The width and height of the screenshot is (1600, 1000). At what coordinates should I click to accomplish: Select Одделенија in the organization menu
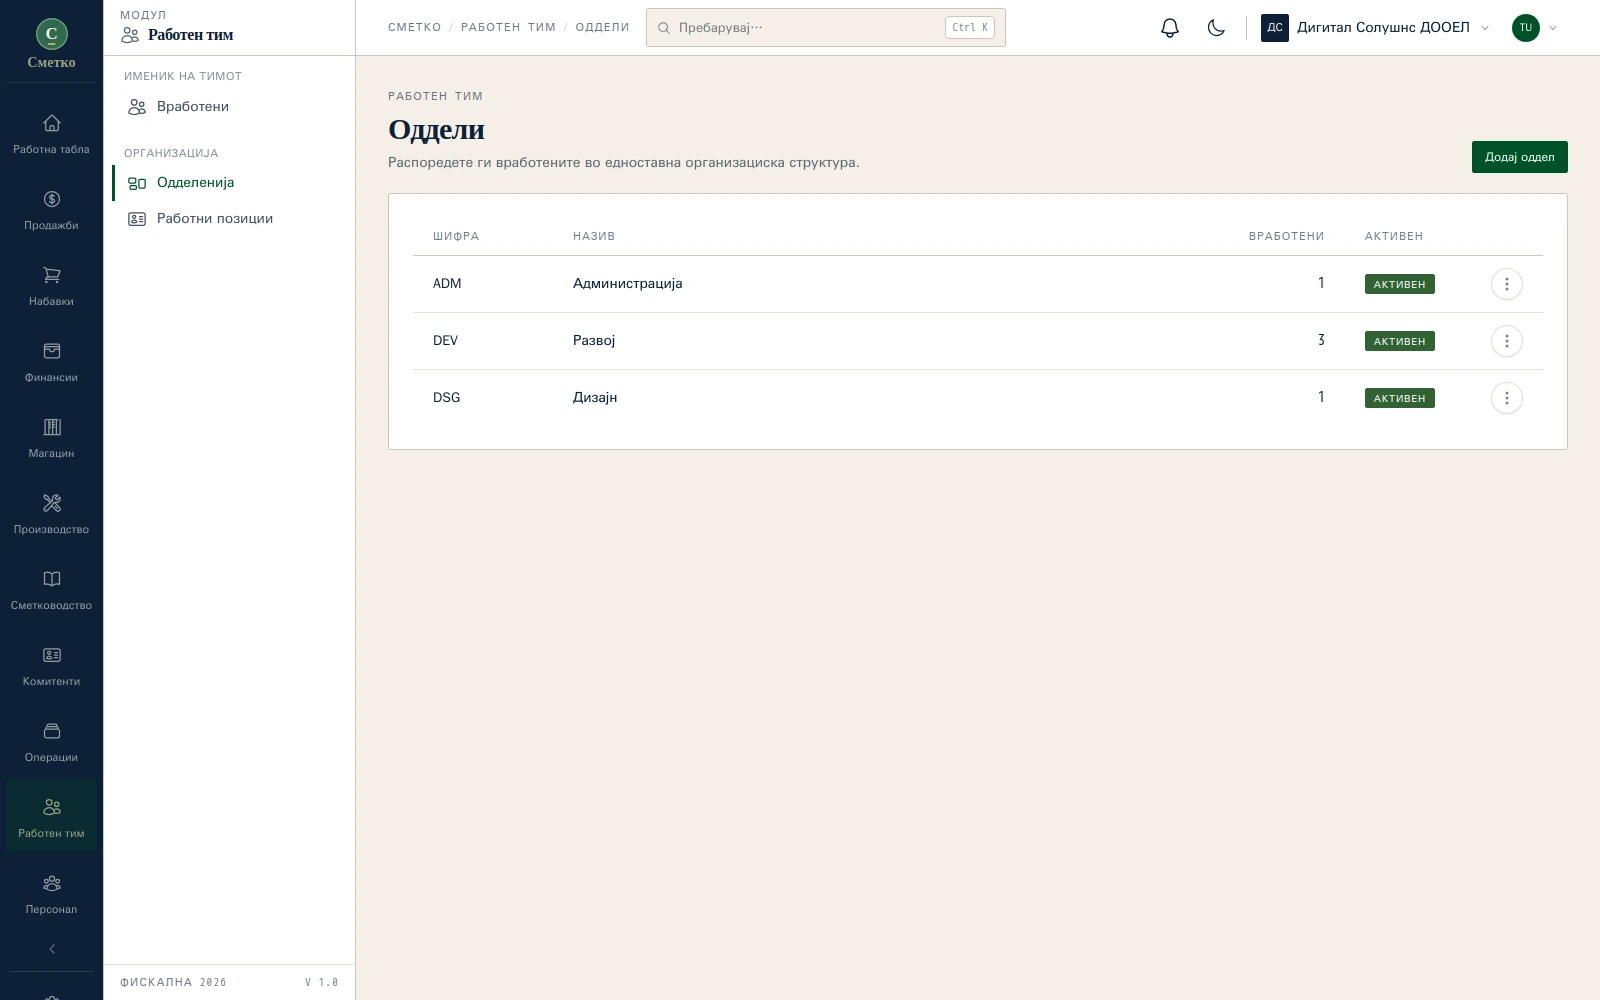point(229,182)
